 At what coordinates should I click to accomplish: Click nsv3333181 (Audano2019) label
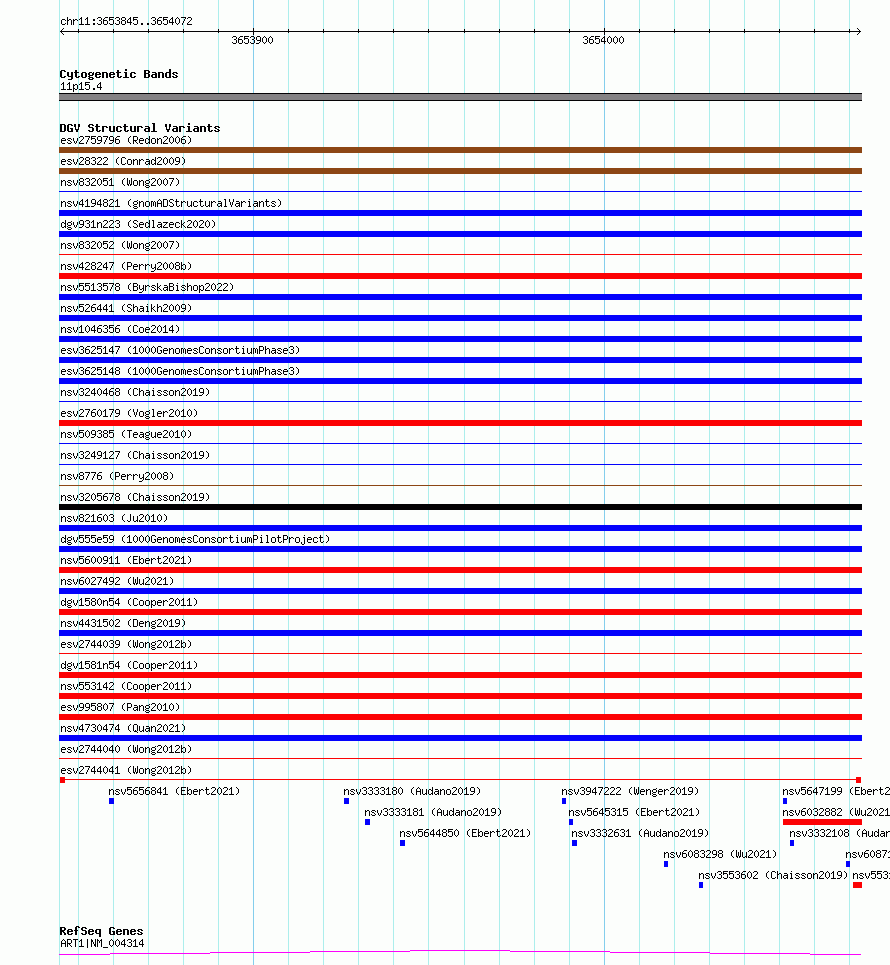click(x=433, y=812)
